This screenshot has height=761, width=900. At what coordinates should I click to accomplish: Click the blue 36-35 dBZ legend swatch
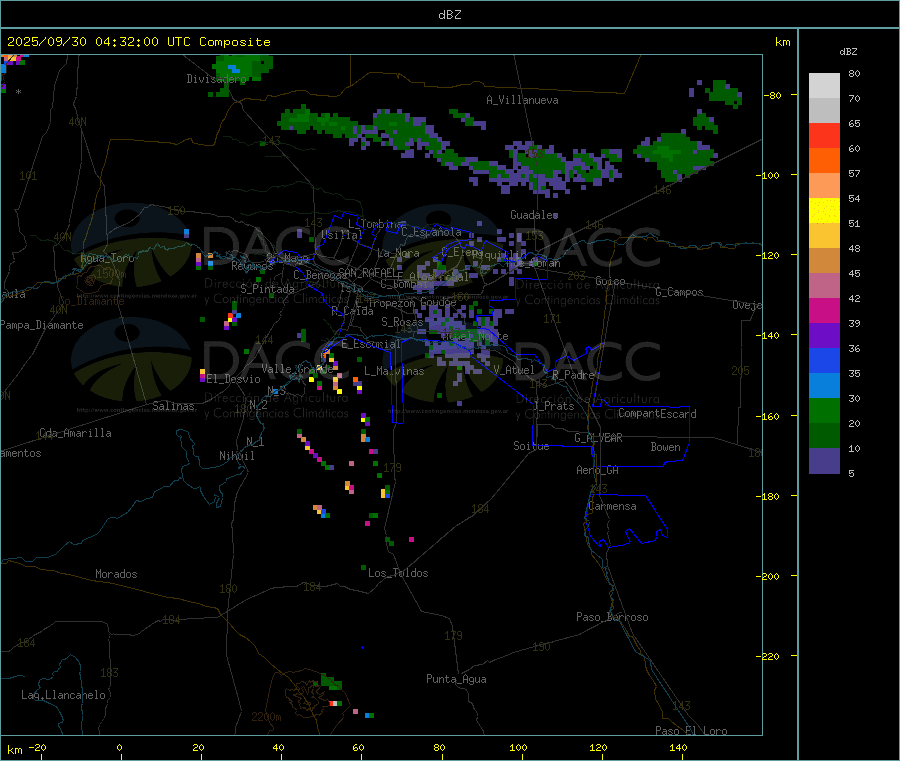(x=824, y=360)
